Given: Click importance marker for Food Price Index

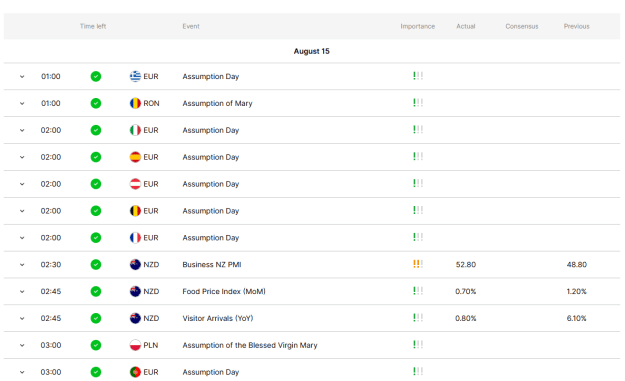Looking at the screenshot, I should (418, 291).
